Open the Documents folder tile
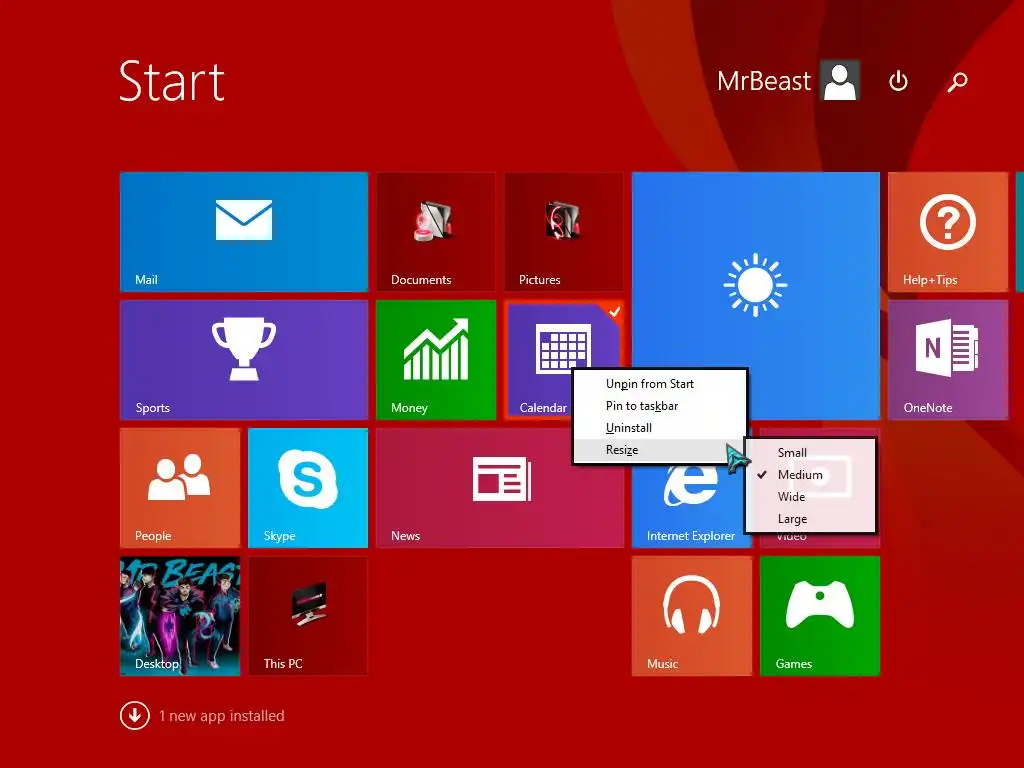 tap(436, 231)
